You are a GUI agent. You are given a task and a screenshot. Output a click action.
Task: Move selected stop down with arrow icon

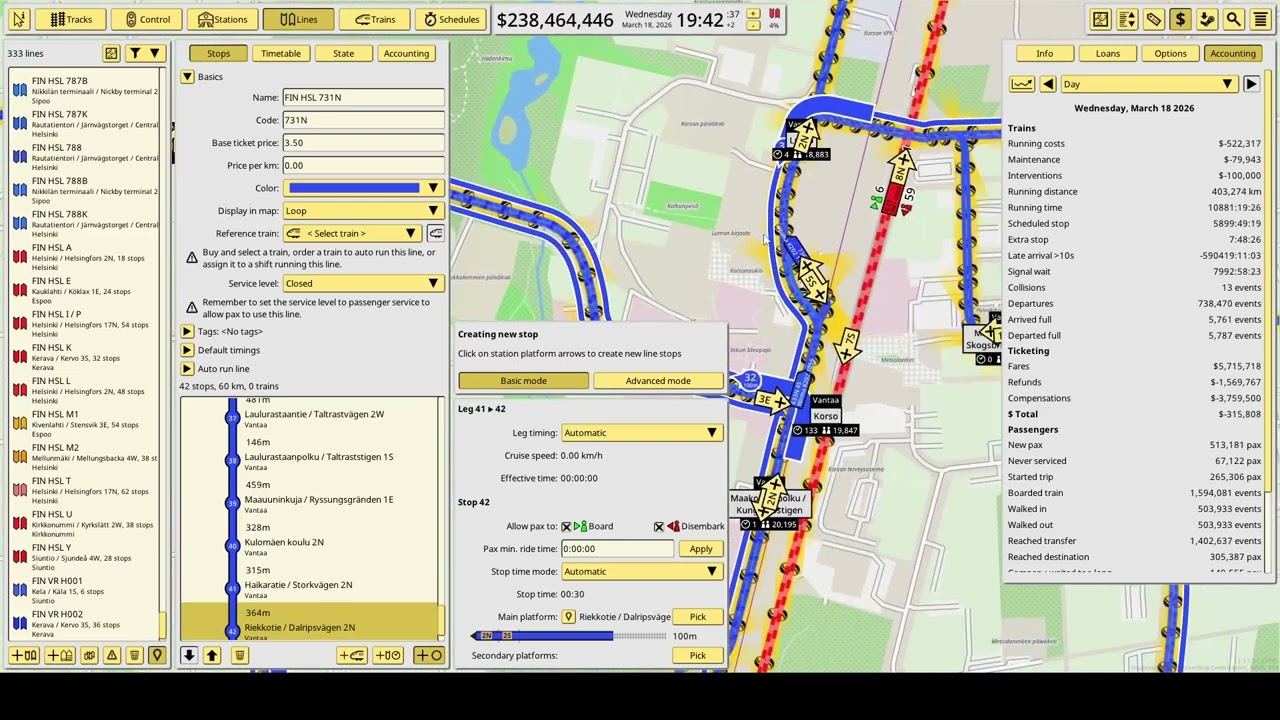point(188,655)
